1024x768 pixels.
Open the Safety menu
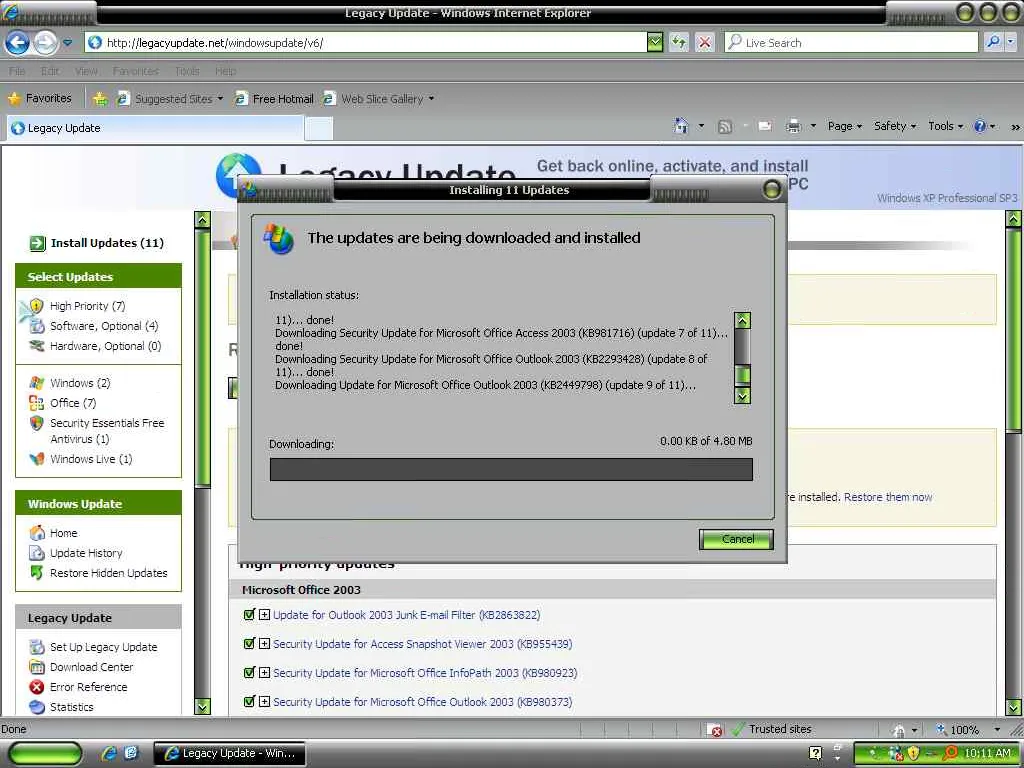pyautogui.click(x=895, y=126)
